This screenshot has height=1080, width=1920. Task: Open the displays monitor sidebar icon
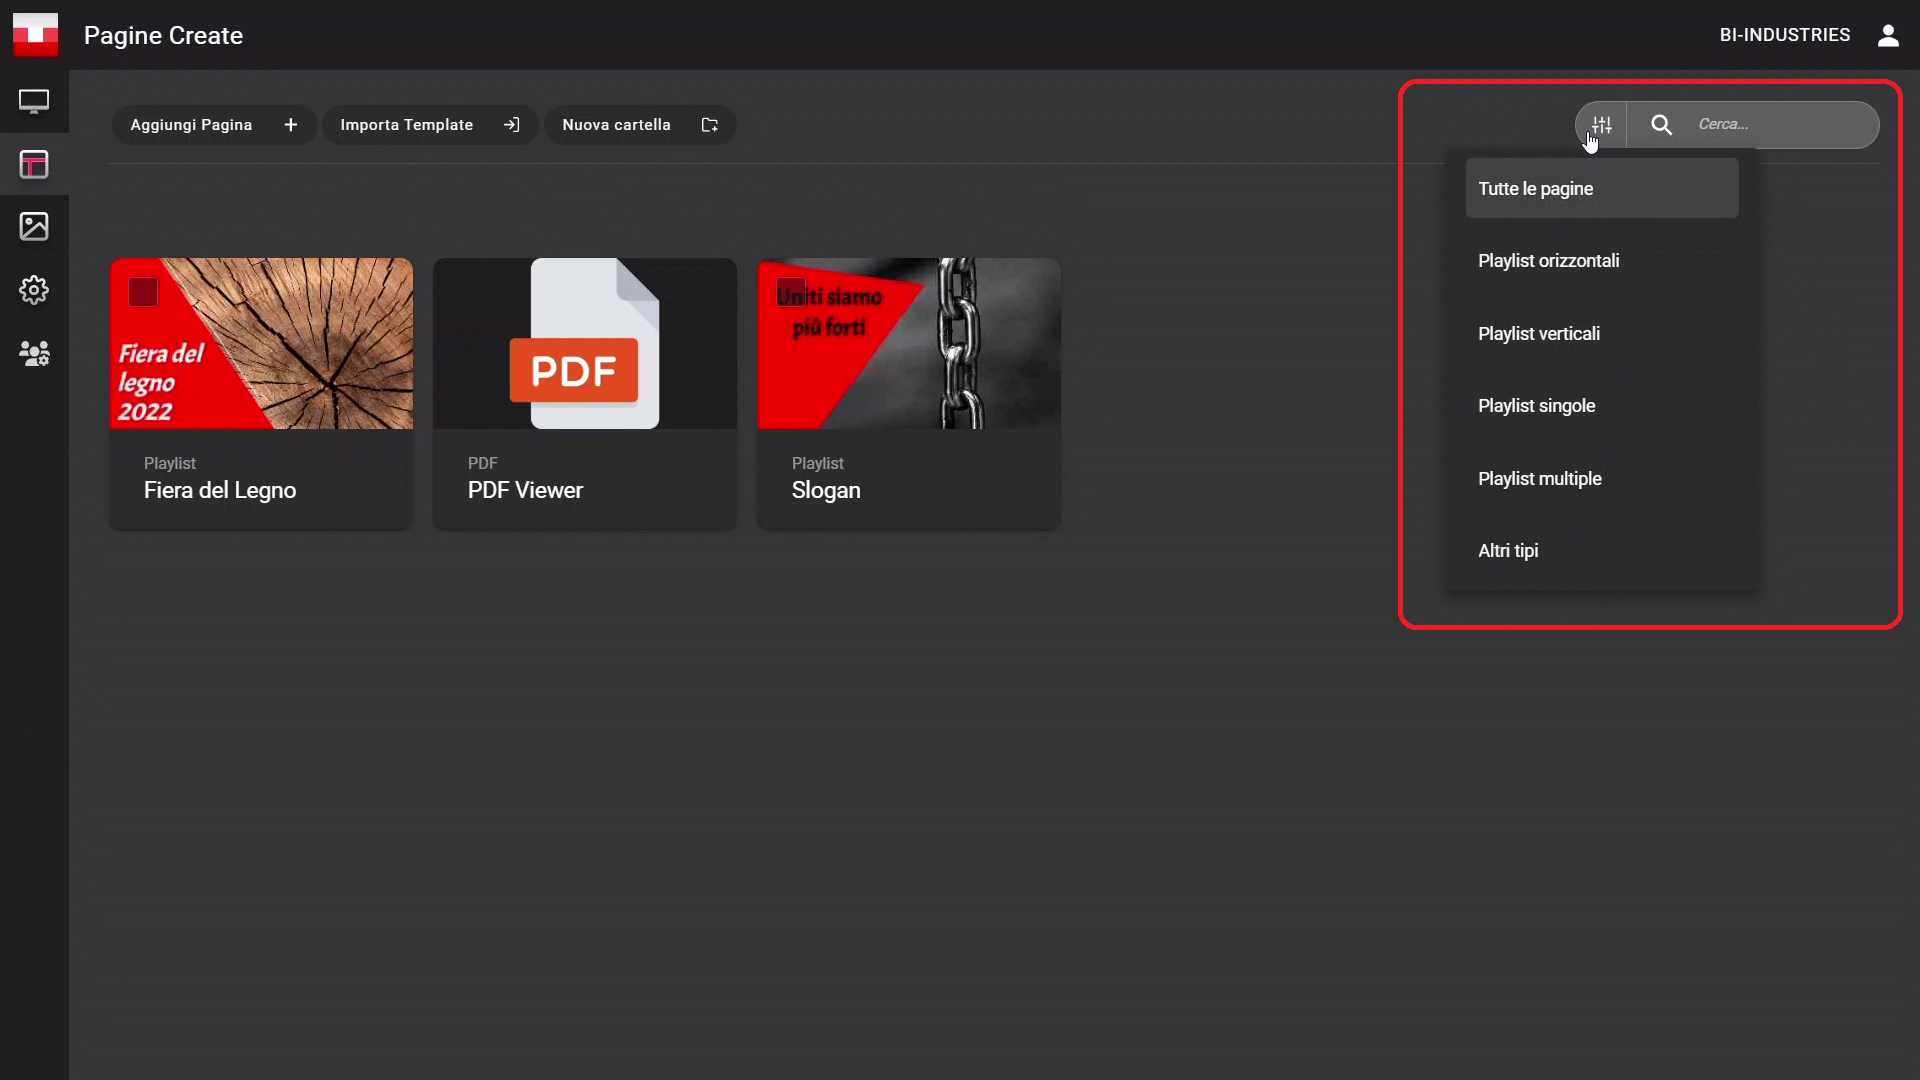coord(34,101)
